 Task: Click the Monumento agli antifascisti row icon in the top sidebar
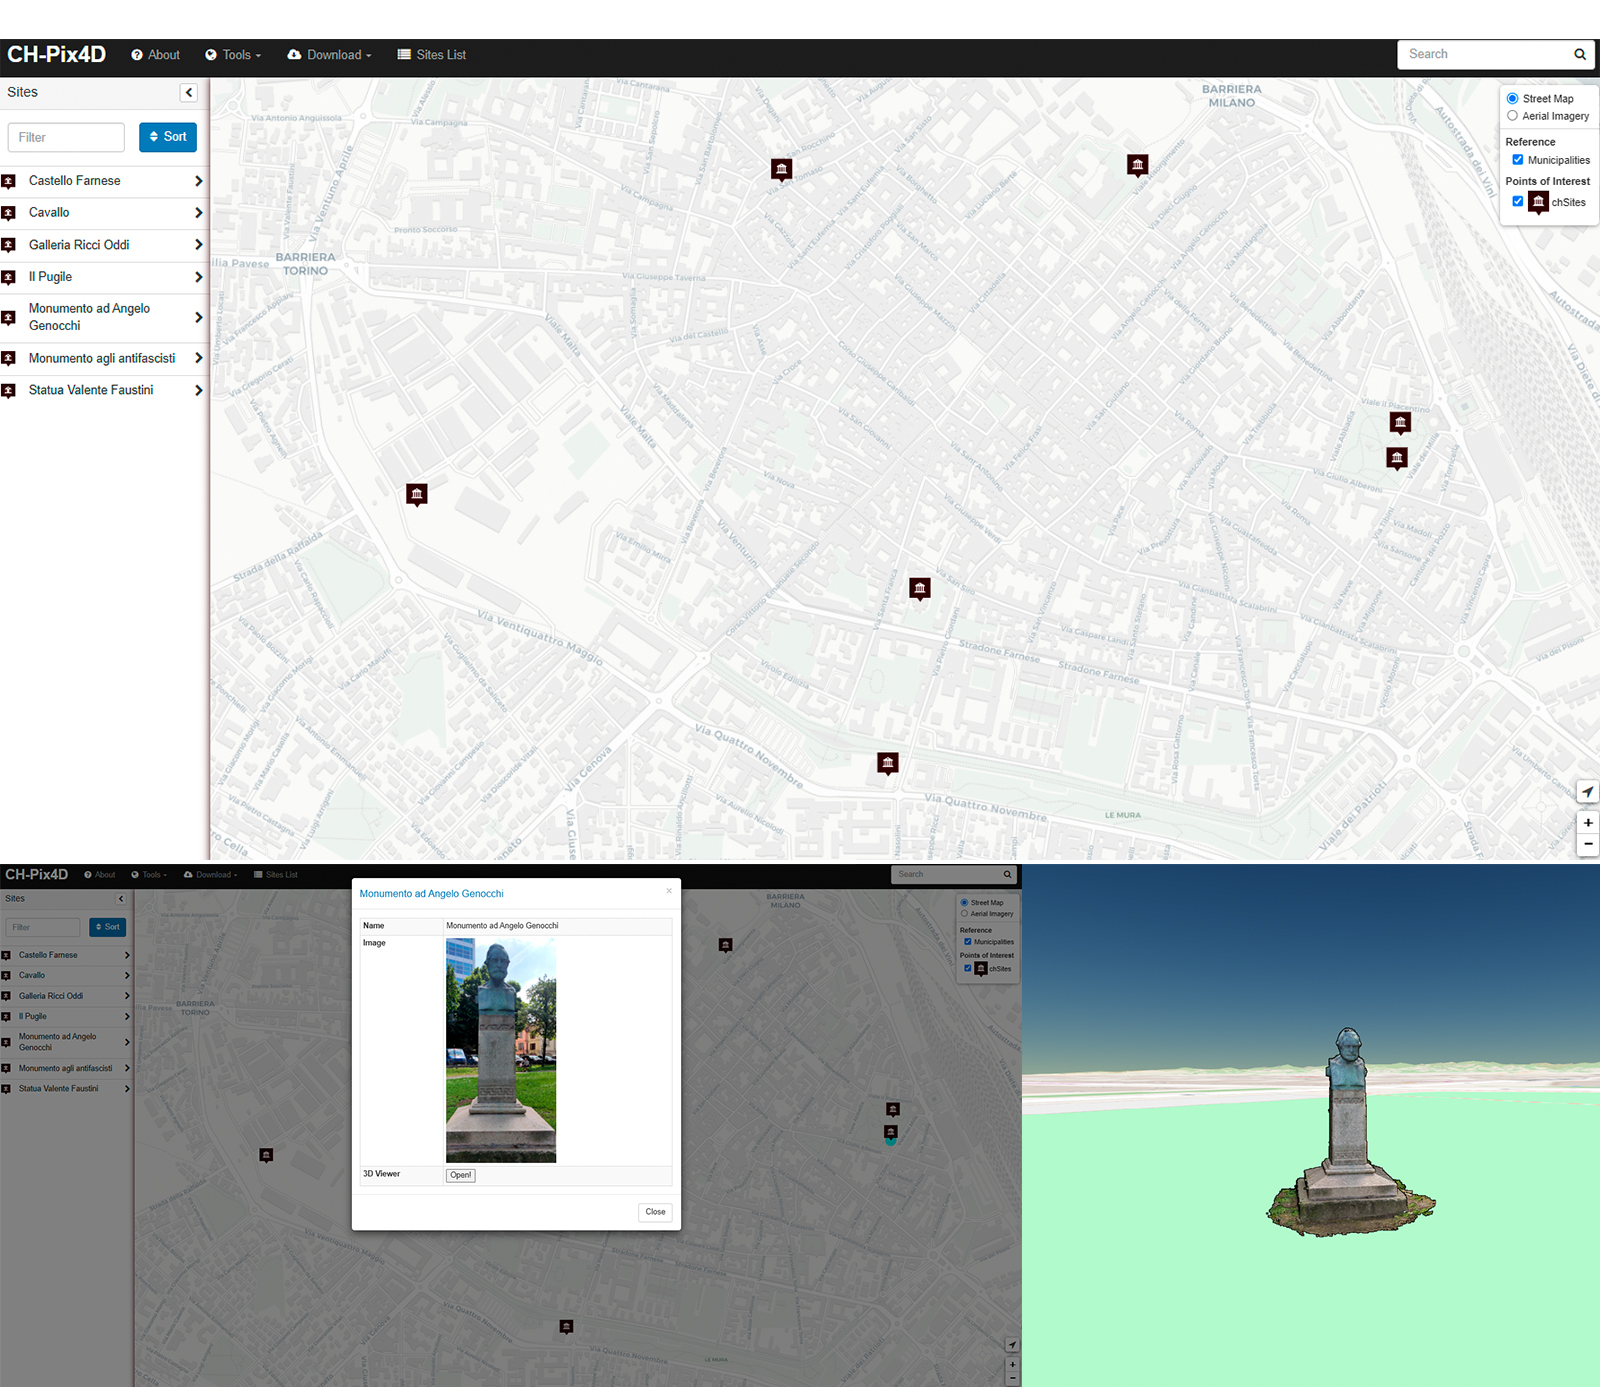9,358
